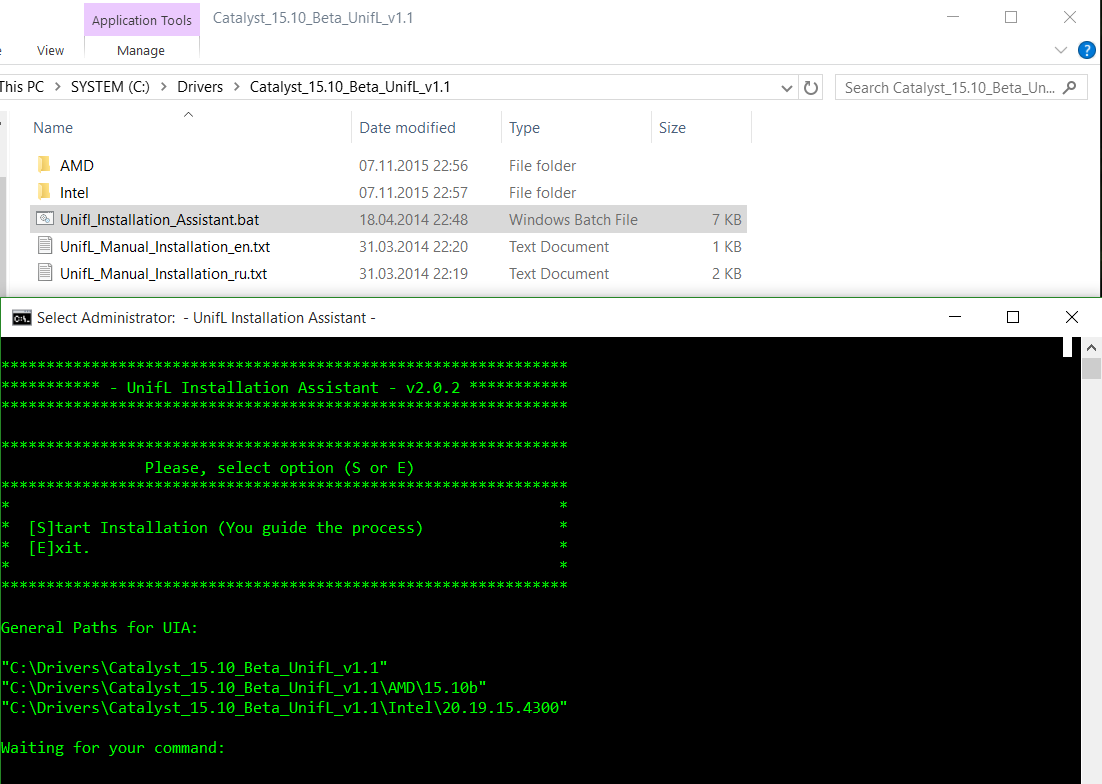Image resolution: width=1102 pixels, height=784 pixels.
Task: Open the Manage ribbon tab
Action: (141, 51)
